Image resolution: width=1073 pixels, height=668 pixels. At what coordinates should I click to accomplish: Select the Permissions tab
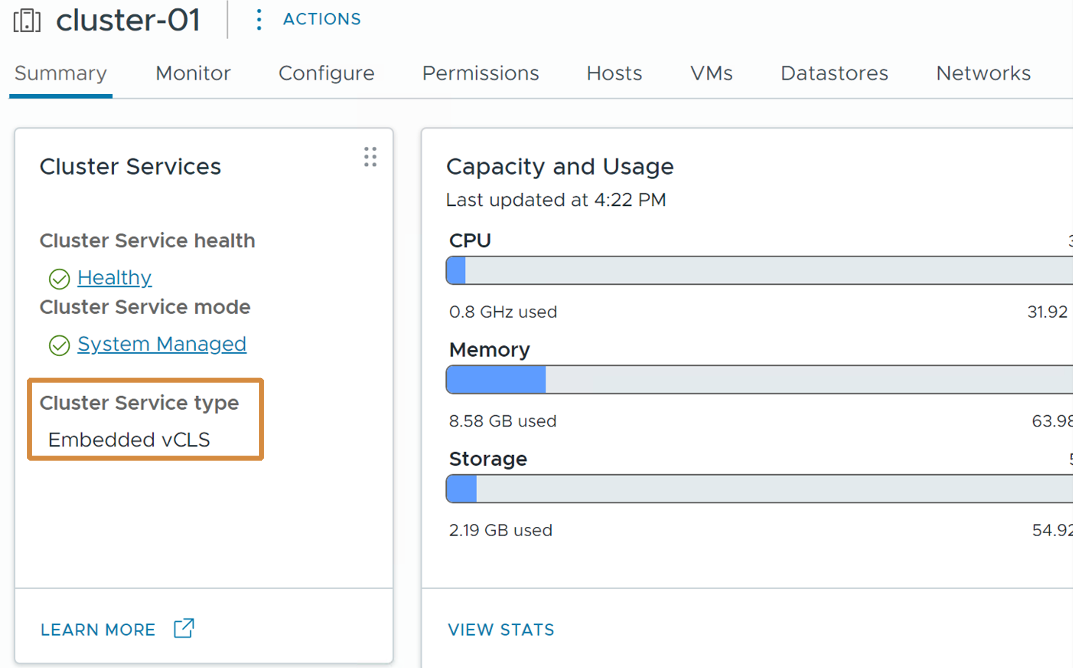pos(480,73)
